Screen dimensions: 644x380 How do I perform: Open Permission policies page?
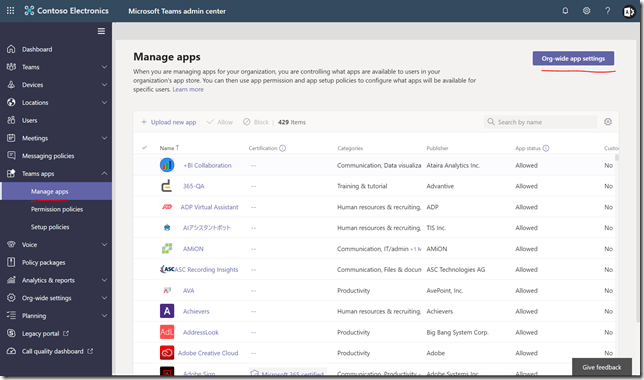pyautogui.click(x=57, y=209)
